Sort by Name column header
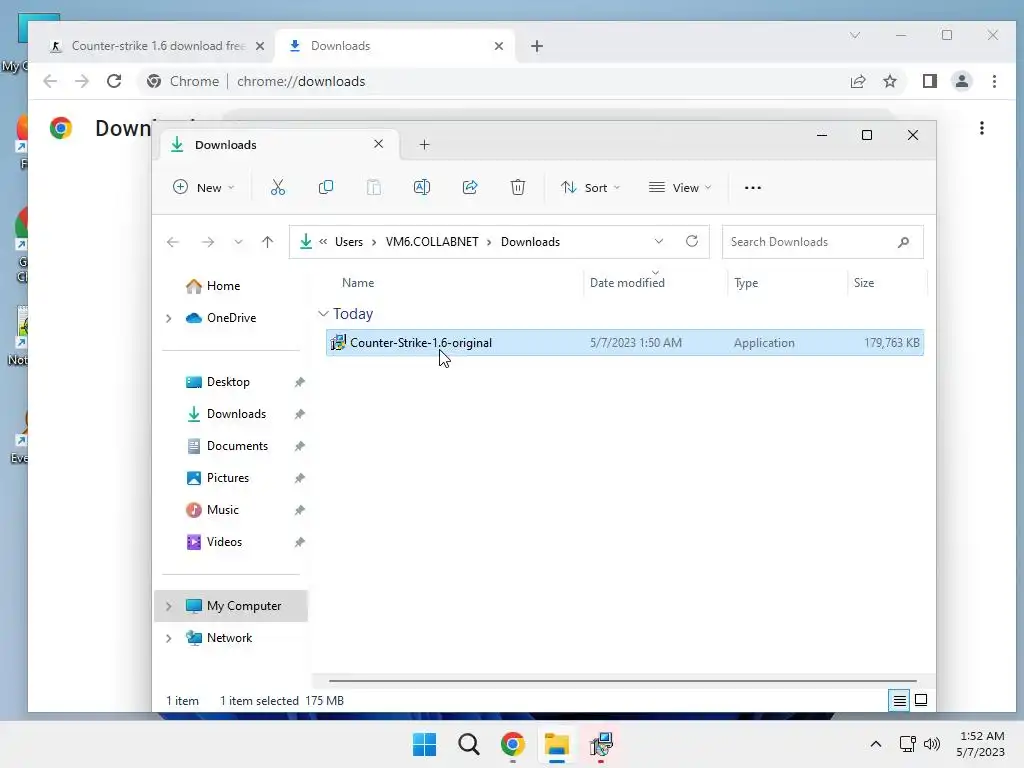The image size is (1024, 768). click(358, 283)
